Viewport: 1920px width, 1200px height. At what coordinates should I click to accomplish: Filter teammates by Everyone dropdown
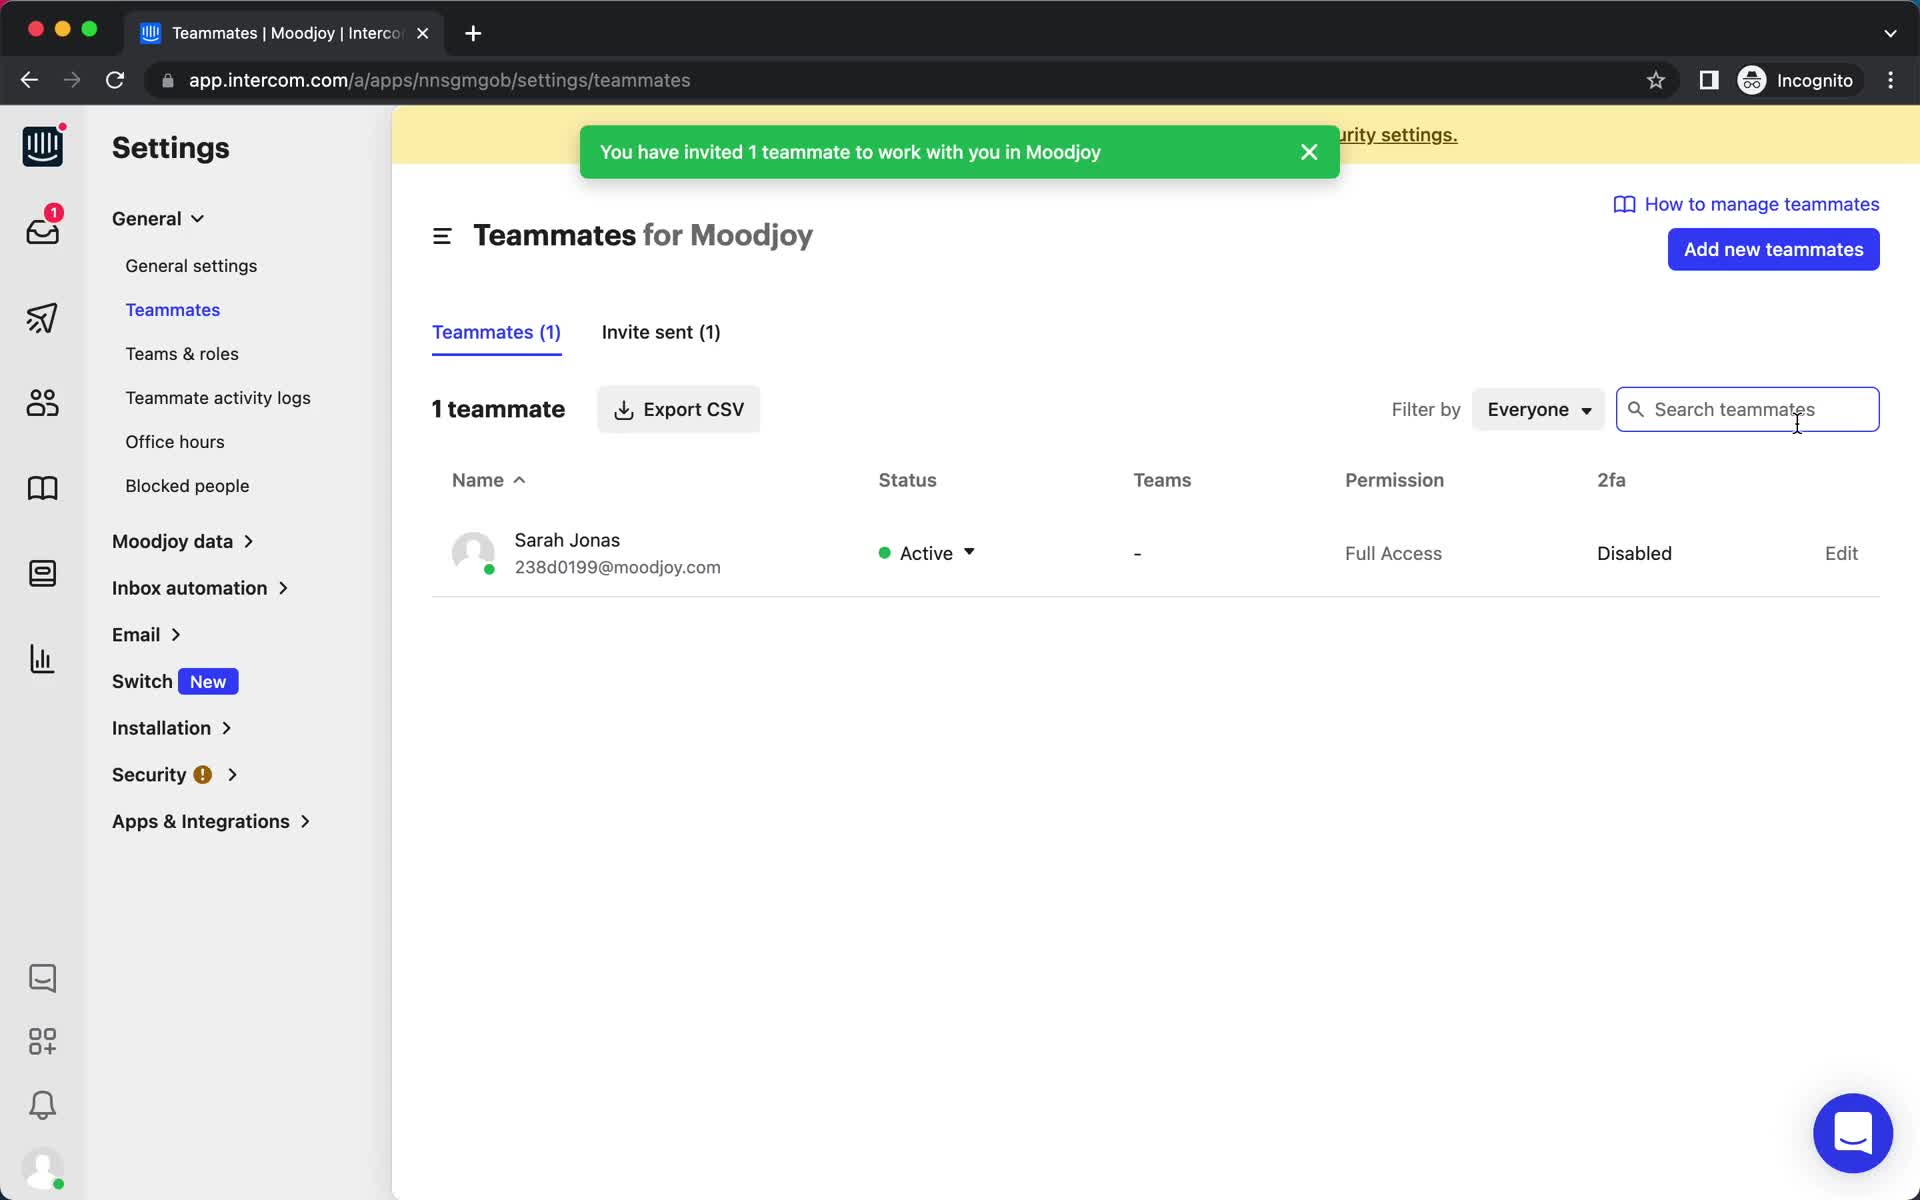pyautogui.click(x=1538, y=408)
